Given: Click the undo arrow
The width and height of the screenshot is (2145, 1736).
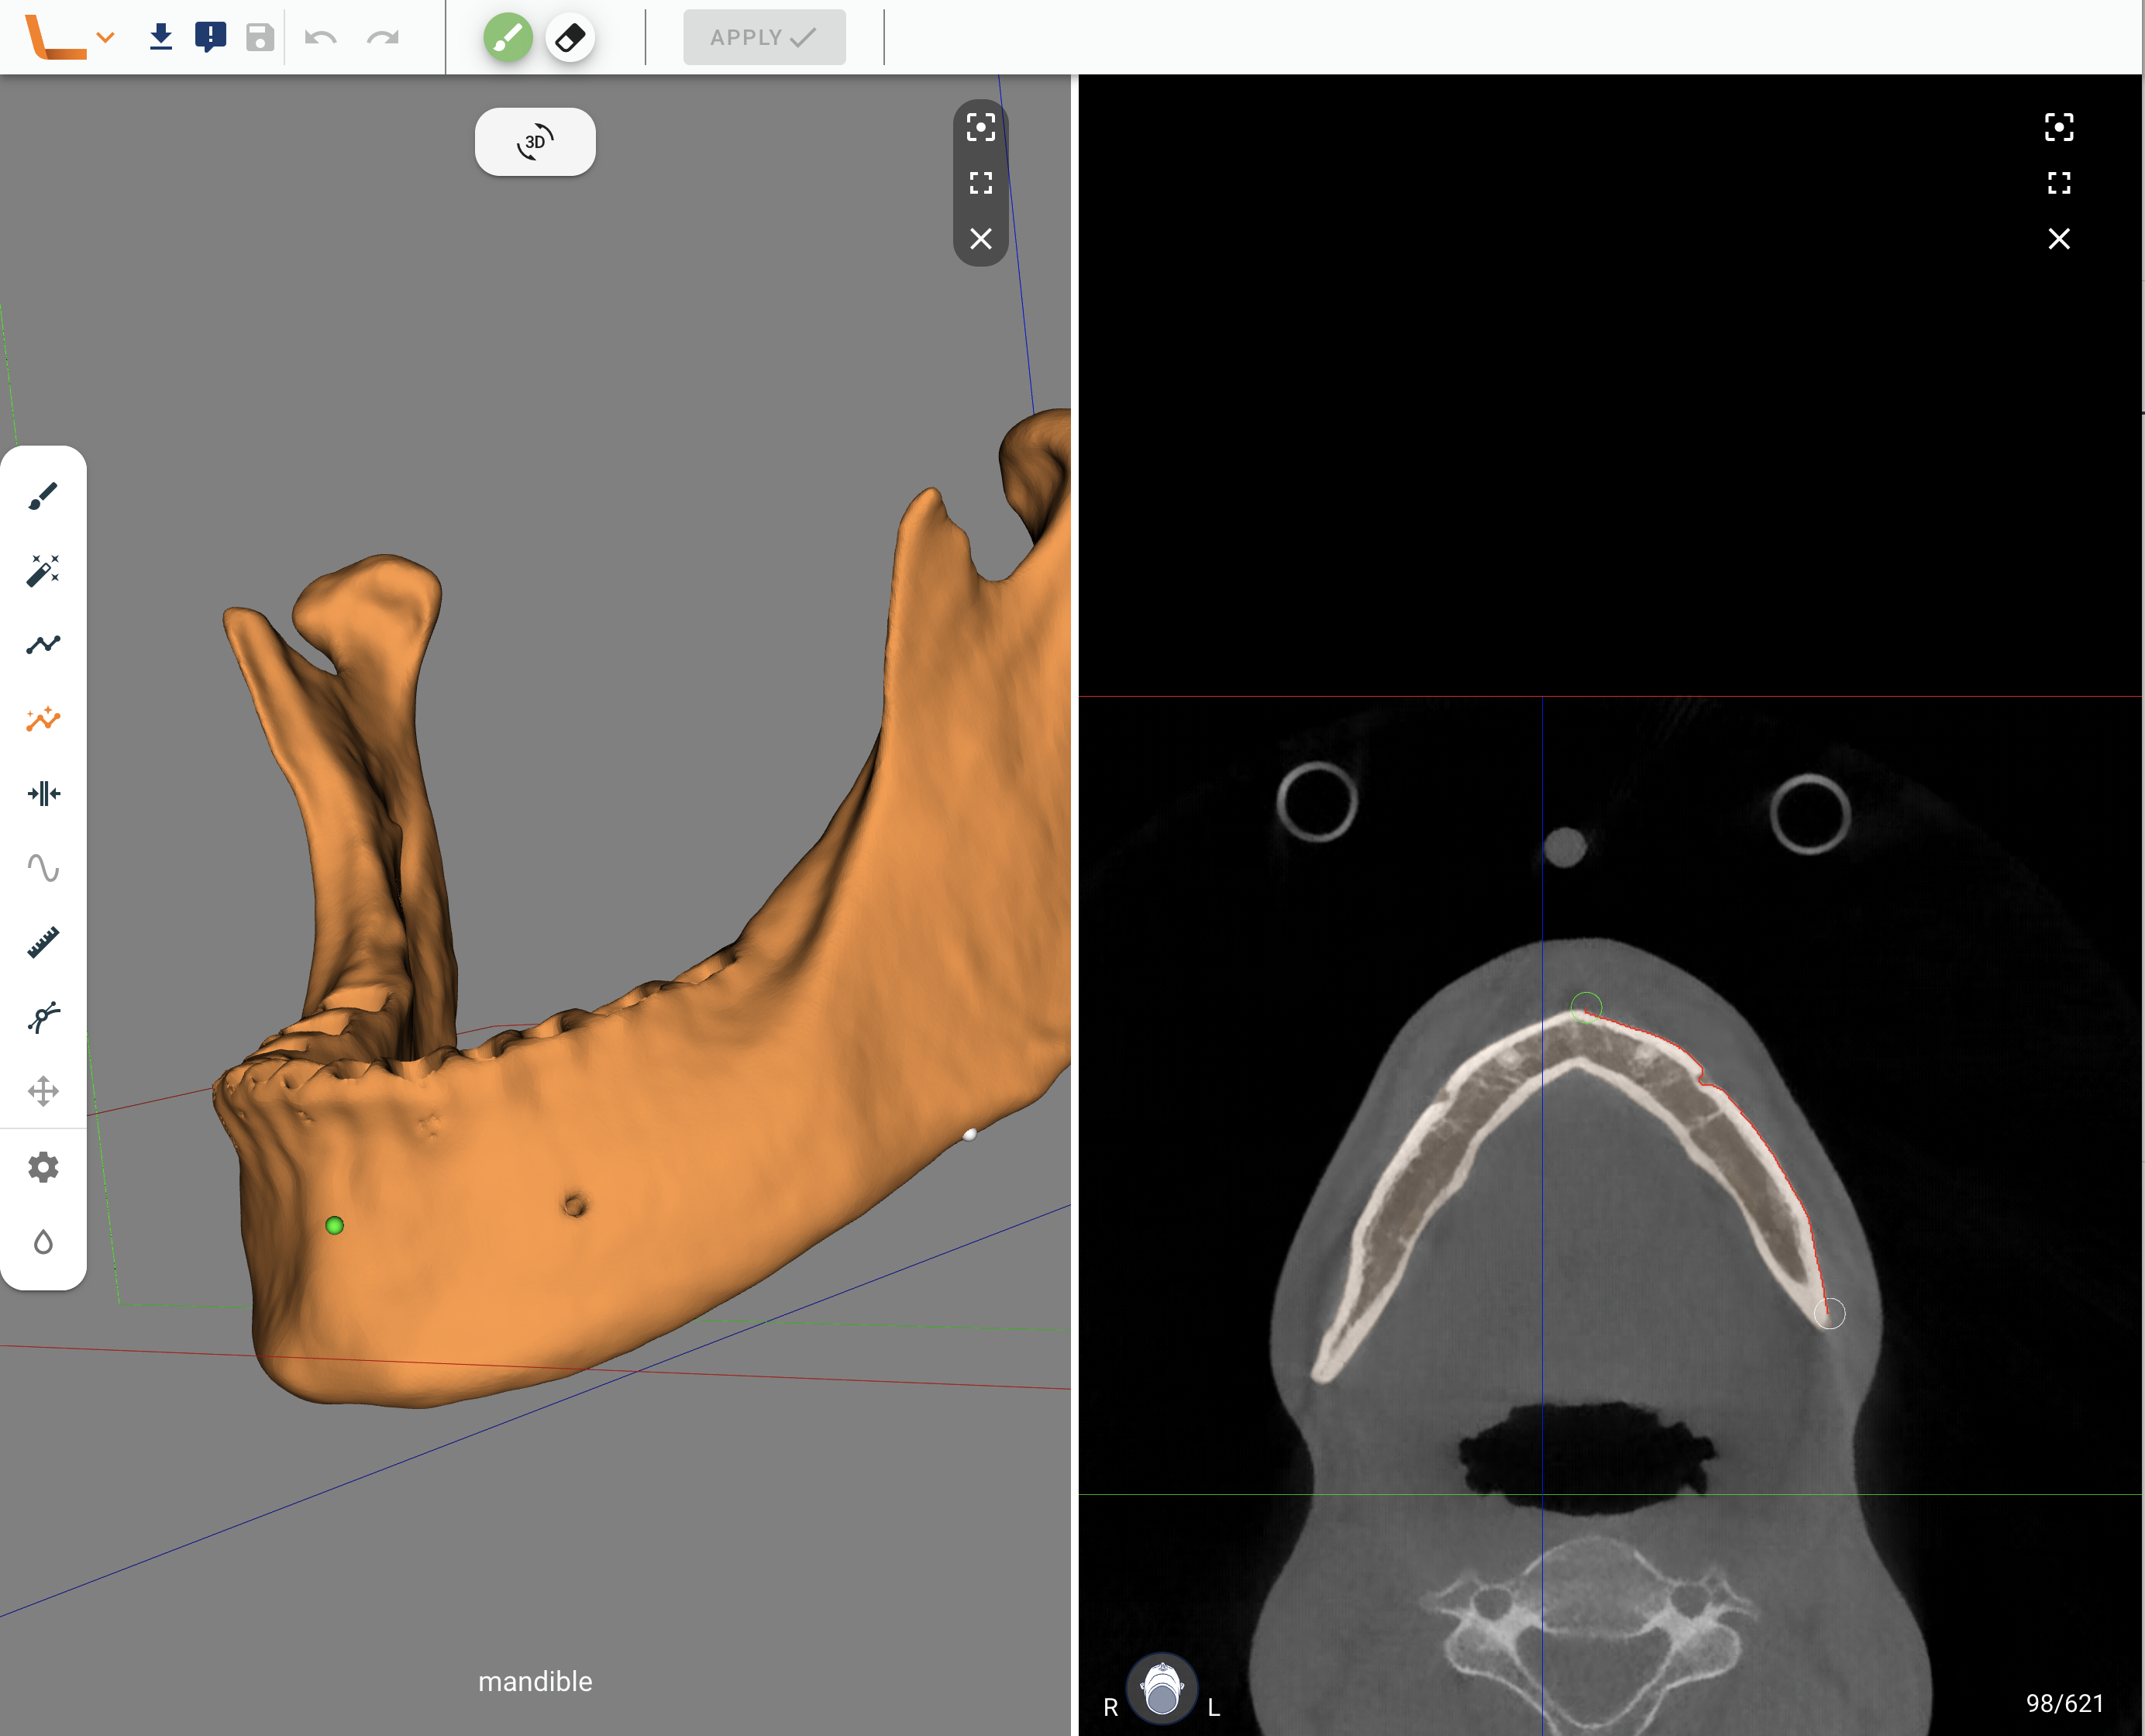Looking at the screenshot, I should tap(320, 38).
